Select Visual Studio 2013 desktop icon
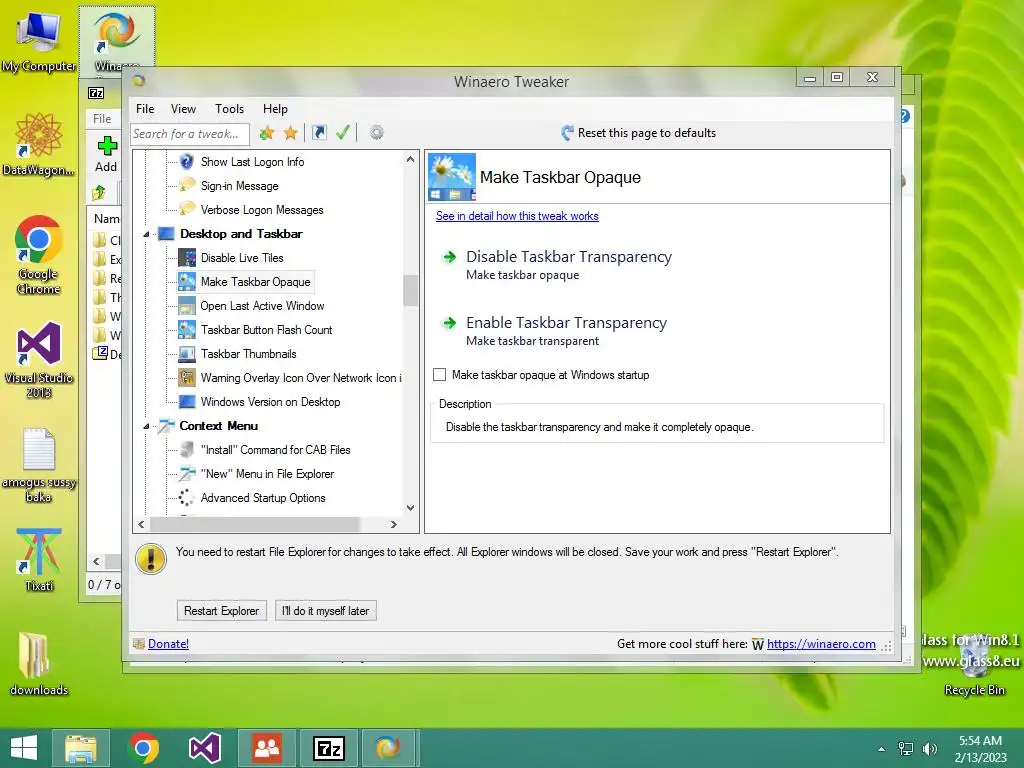1024x768 pixels. click(39, 359)
